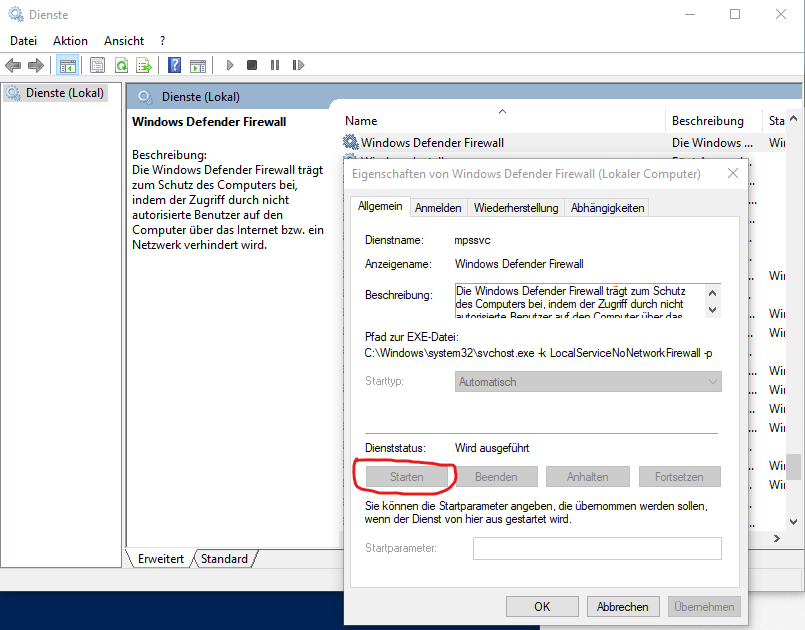Toggle the action pane toolbar icon
This screenshot has height=630, width=805.
(198, 65)
